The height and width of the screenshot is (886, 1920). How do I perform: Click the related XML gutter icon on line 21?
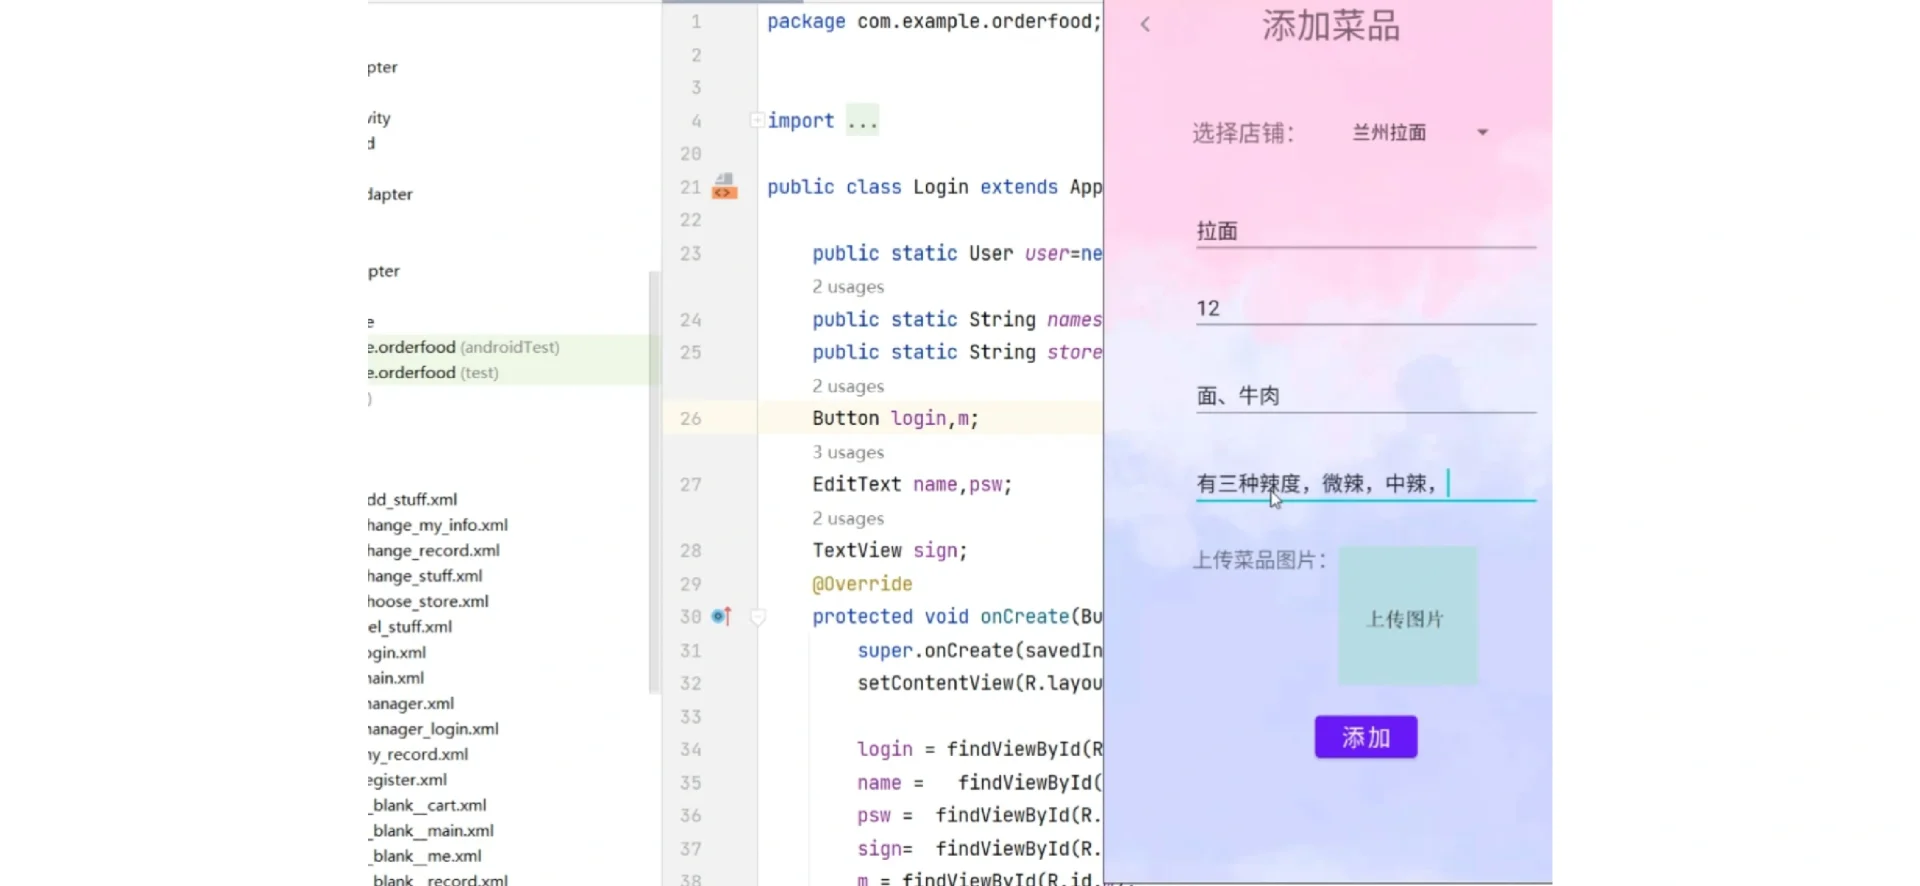724,186
